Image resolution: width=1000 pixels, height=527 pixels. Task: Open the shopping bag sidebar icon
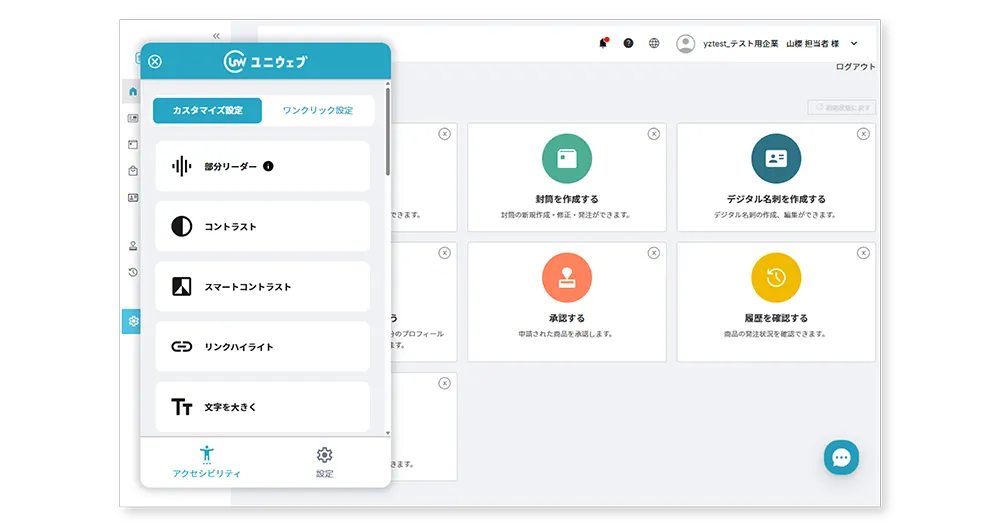(x=133, y=171)
